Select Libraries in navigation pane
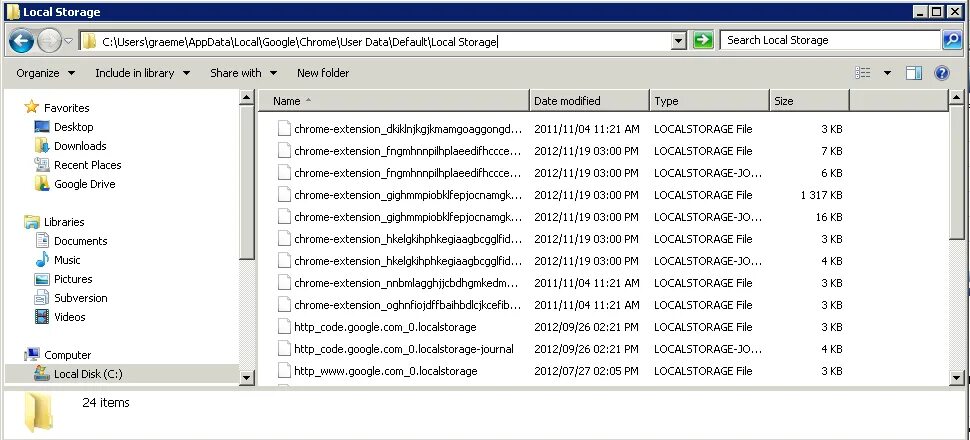 (x=64, y=222)
